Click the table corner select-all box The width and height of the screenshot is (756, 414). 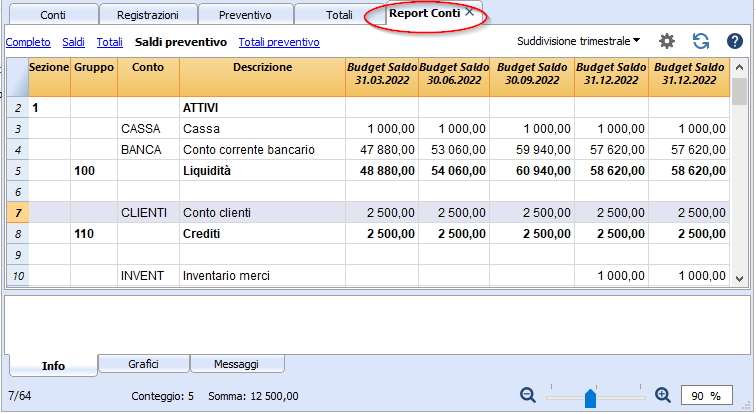click(x=18, y=77)
